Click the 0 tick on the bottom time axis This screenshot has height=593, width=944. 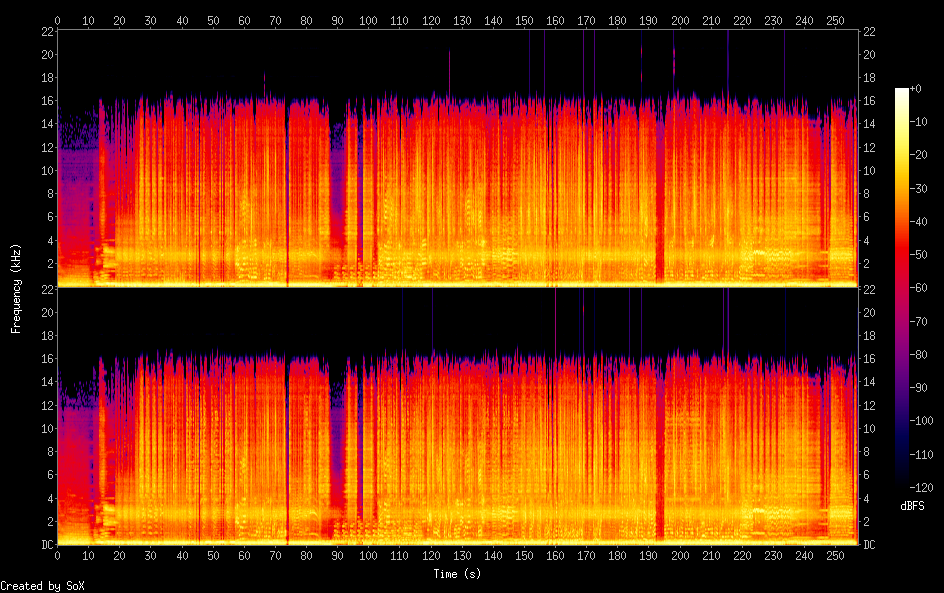(58, 557)
